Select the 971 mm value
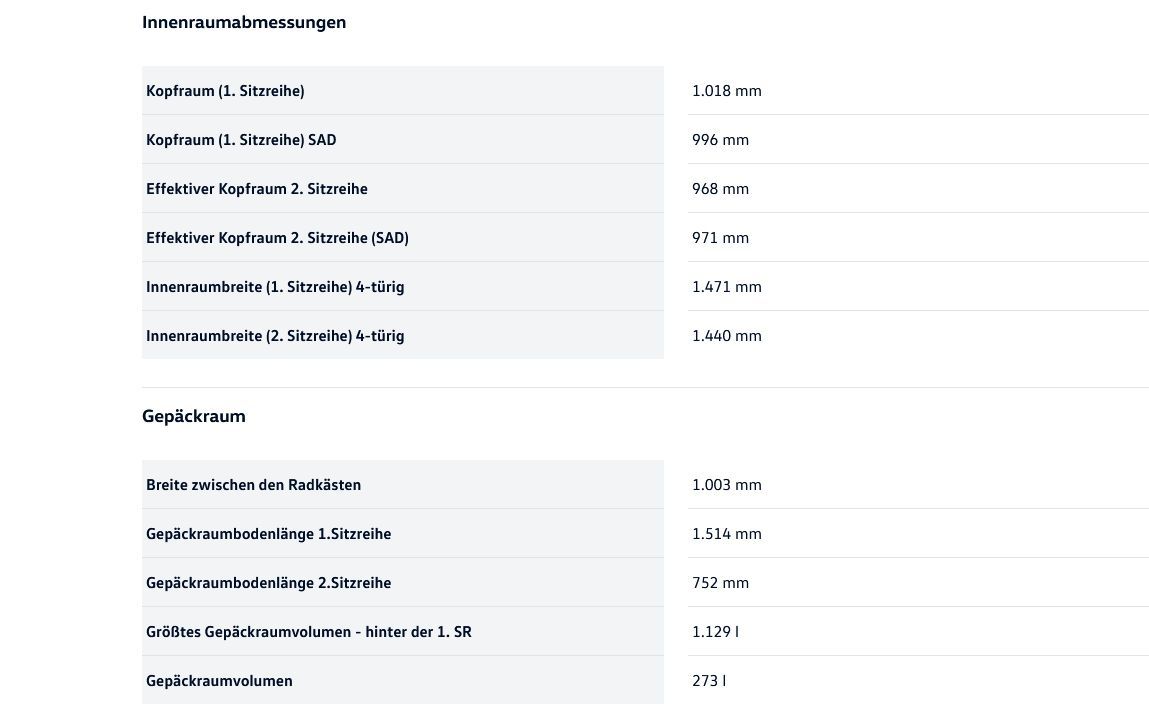This screenshot has height=719, width=1149. pos(720,238)
